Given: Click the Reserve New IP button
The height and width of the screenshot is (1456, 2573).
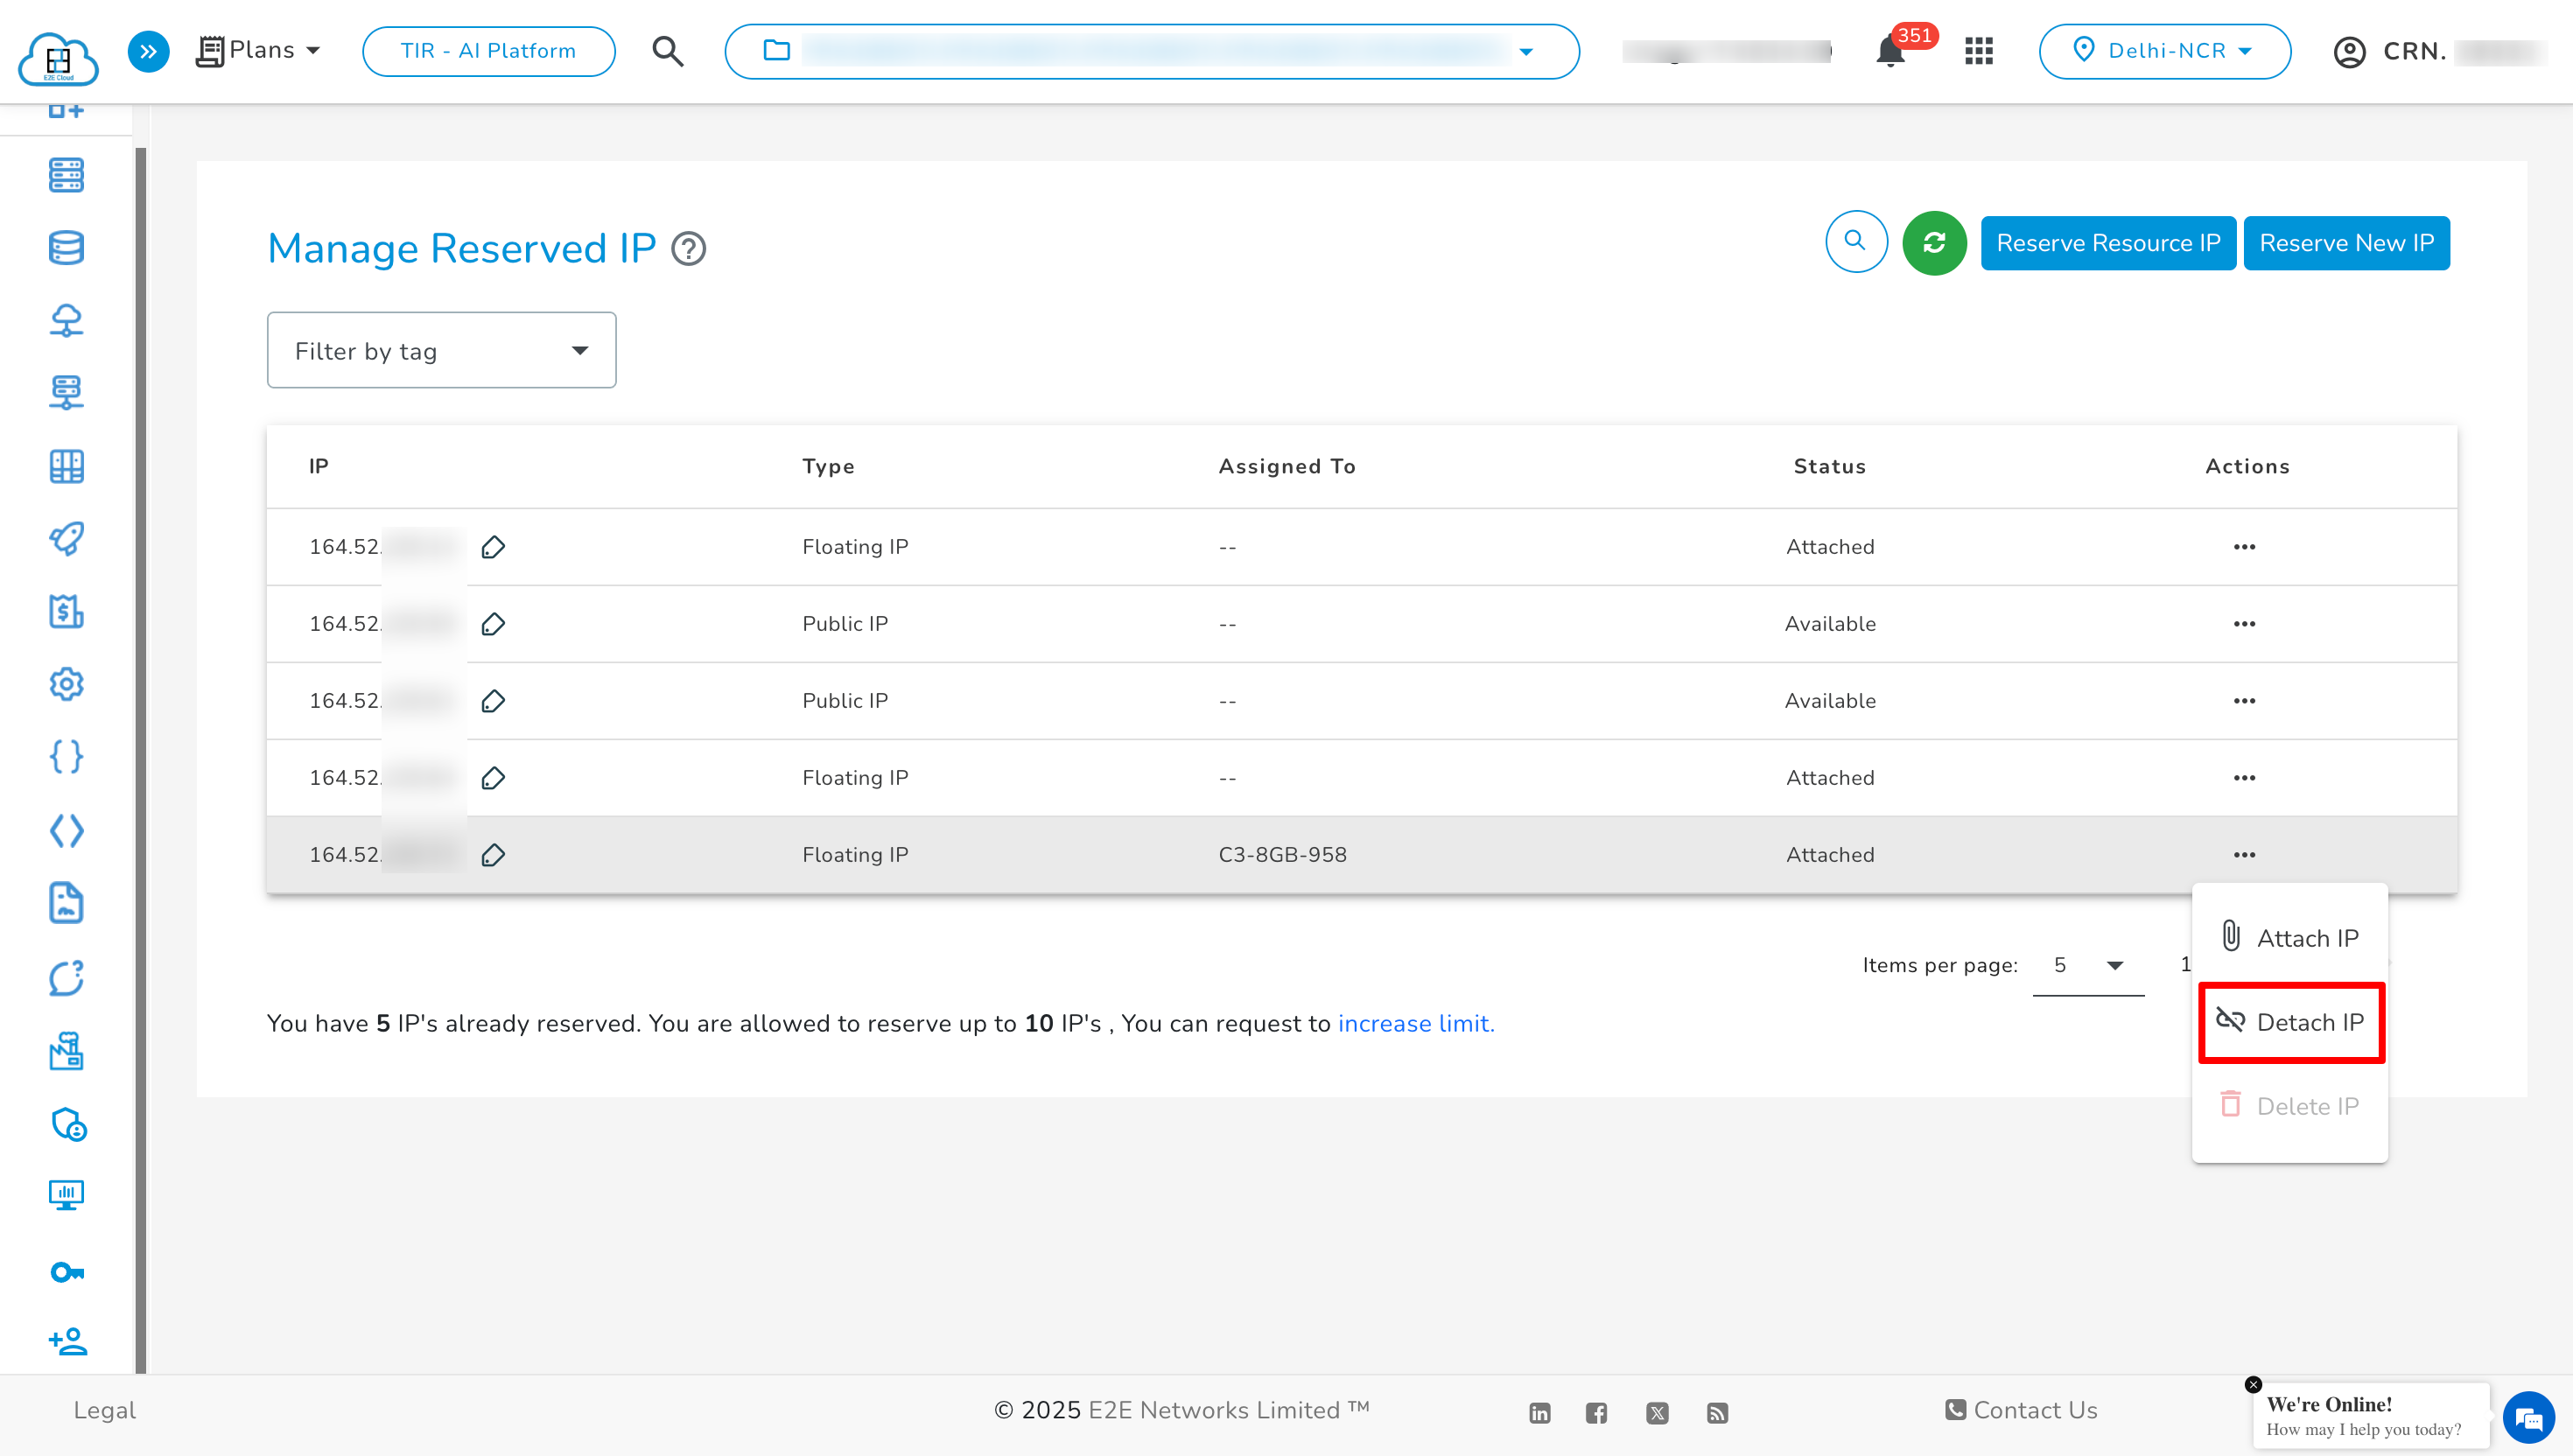Looking at the screenshot, I should point(2345,243).
